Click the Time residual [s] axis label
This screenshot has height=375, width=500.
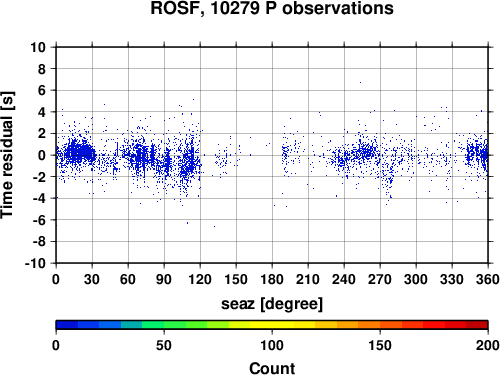tap(7, 155)
